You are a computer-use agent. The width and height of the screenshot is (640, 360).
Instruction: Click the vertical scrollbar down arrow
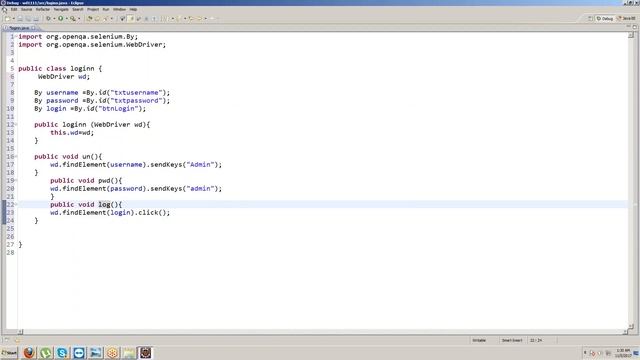pyautogui.click(x=631, y=326)
